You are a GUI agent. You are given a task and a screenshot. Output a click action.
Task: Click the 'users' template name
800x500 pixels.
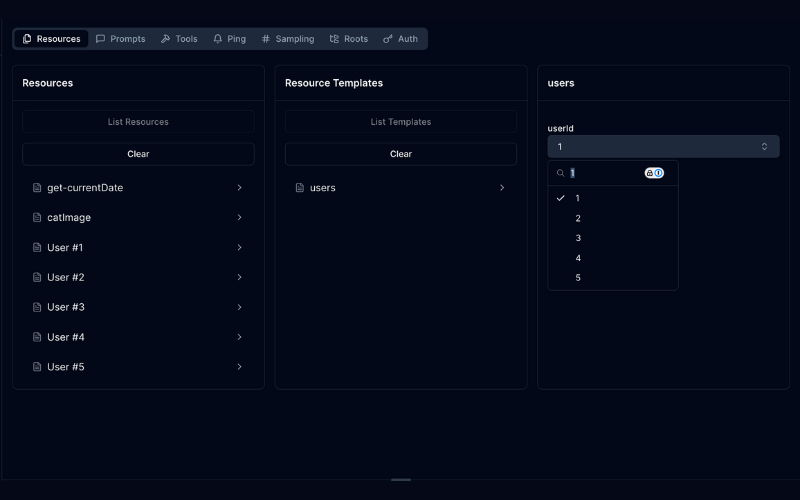(322, 188)
